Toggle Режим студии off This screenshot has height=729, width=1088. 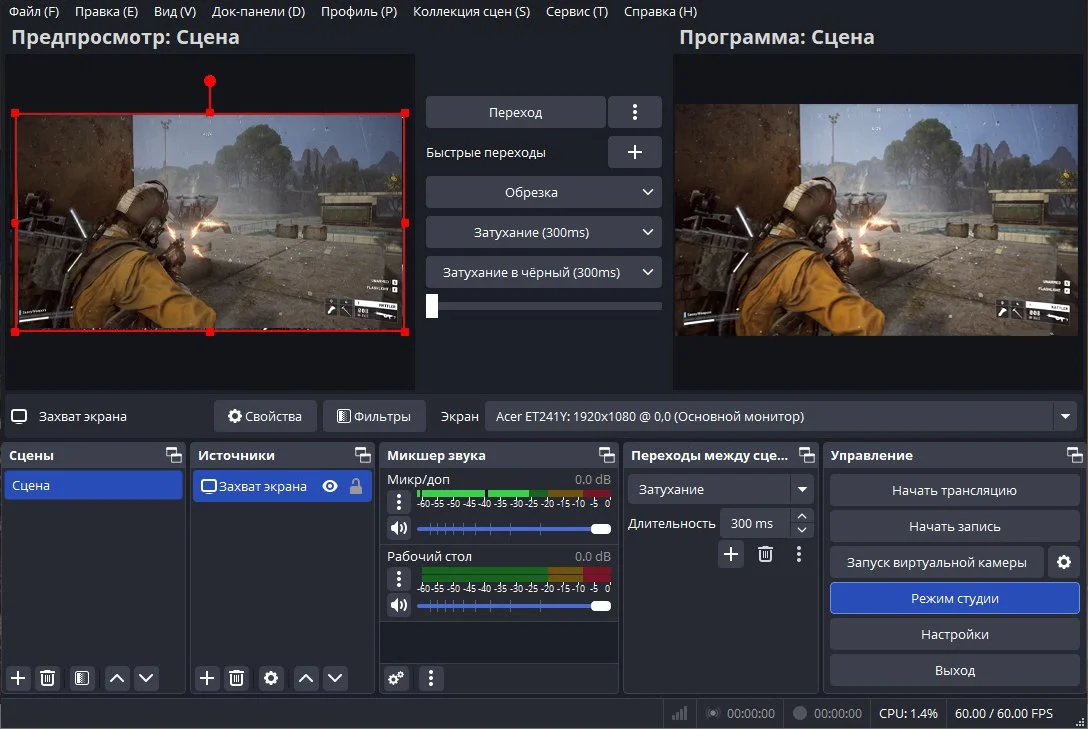tap(954, 599)
